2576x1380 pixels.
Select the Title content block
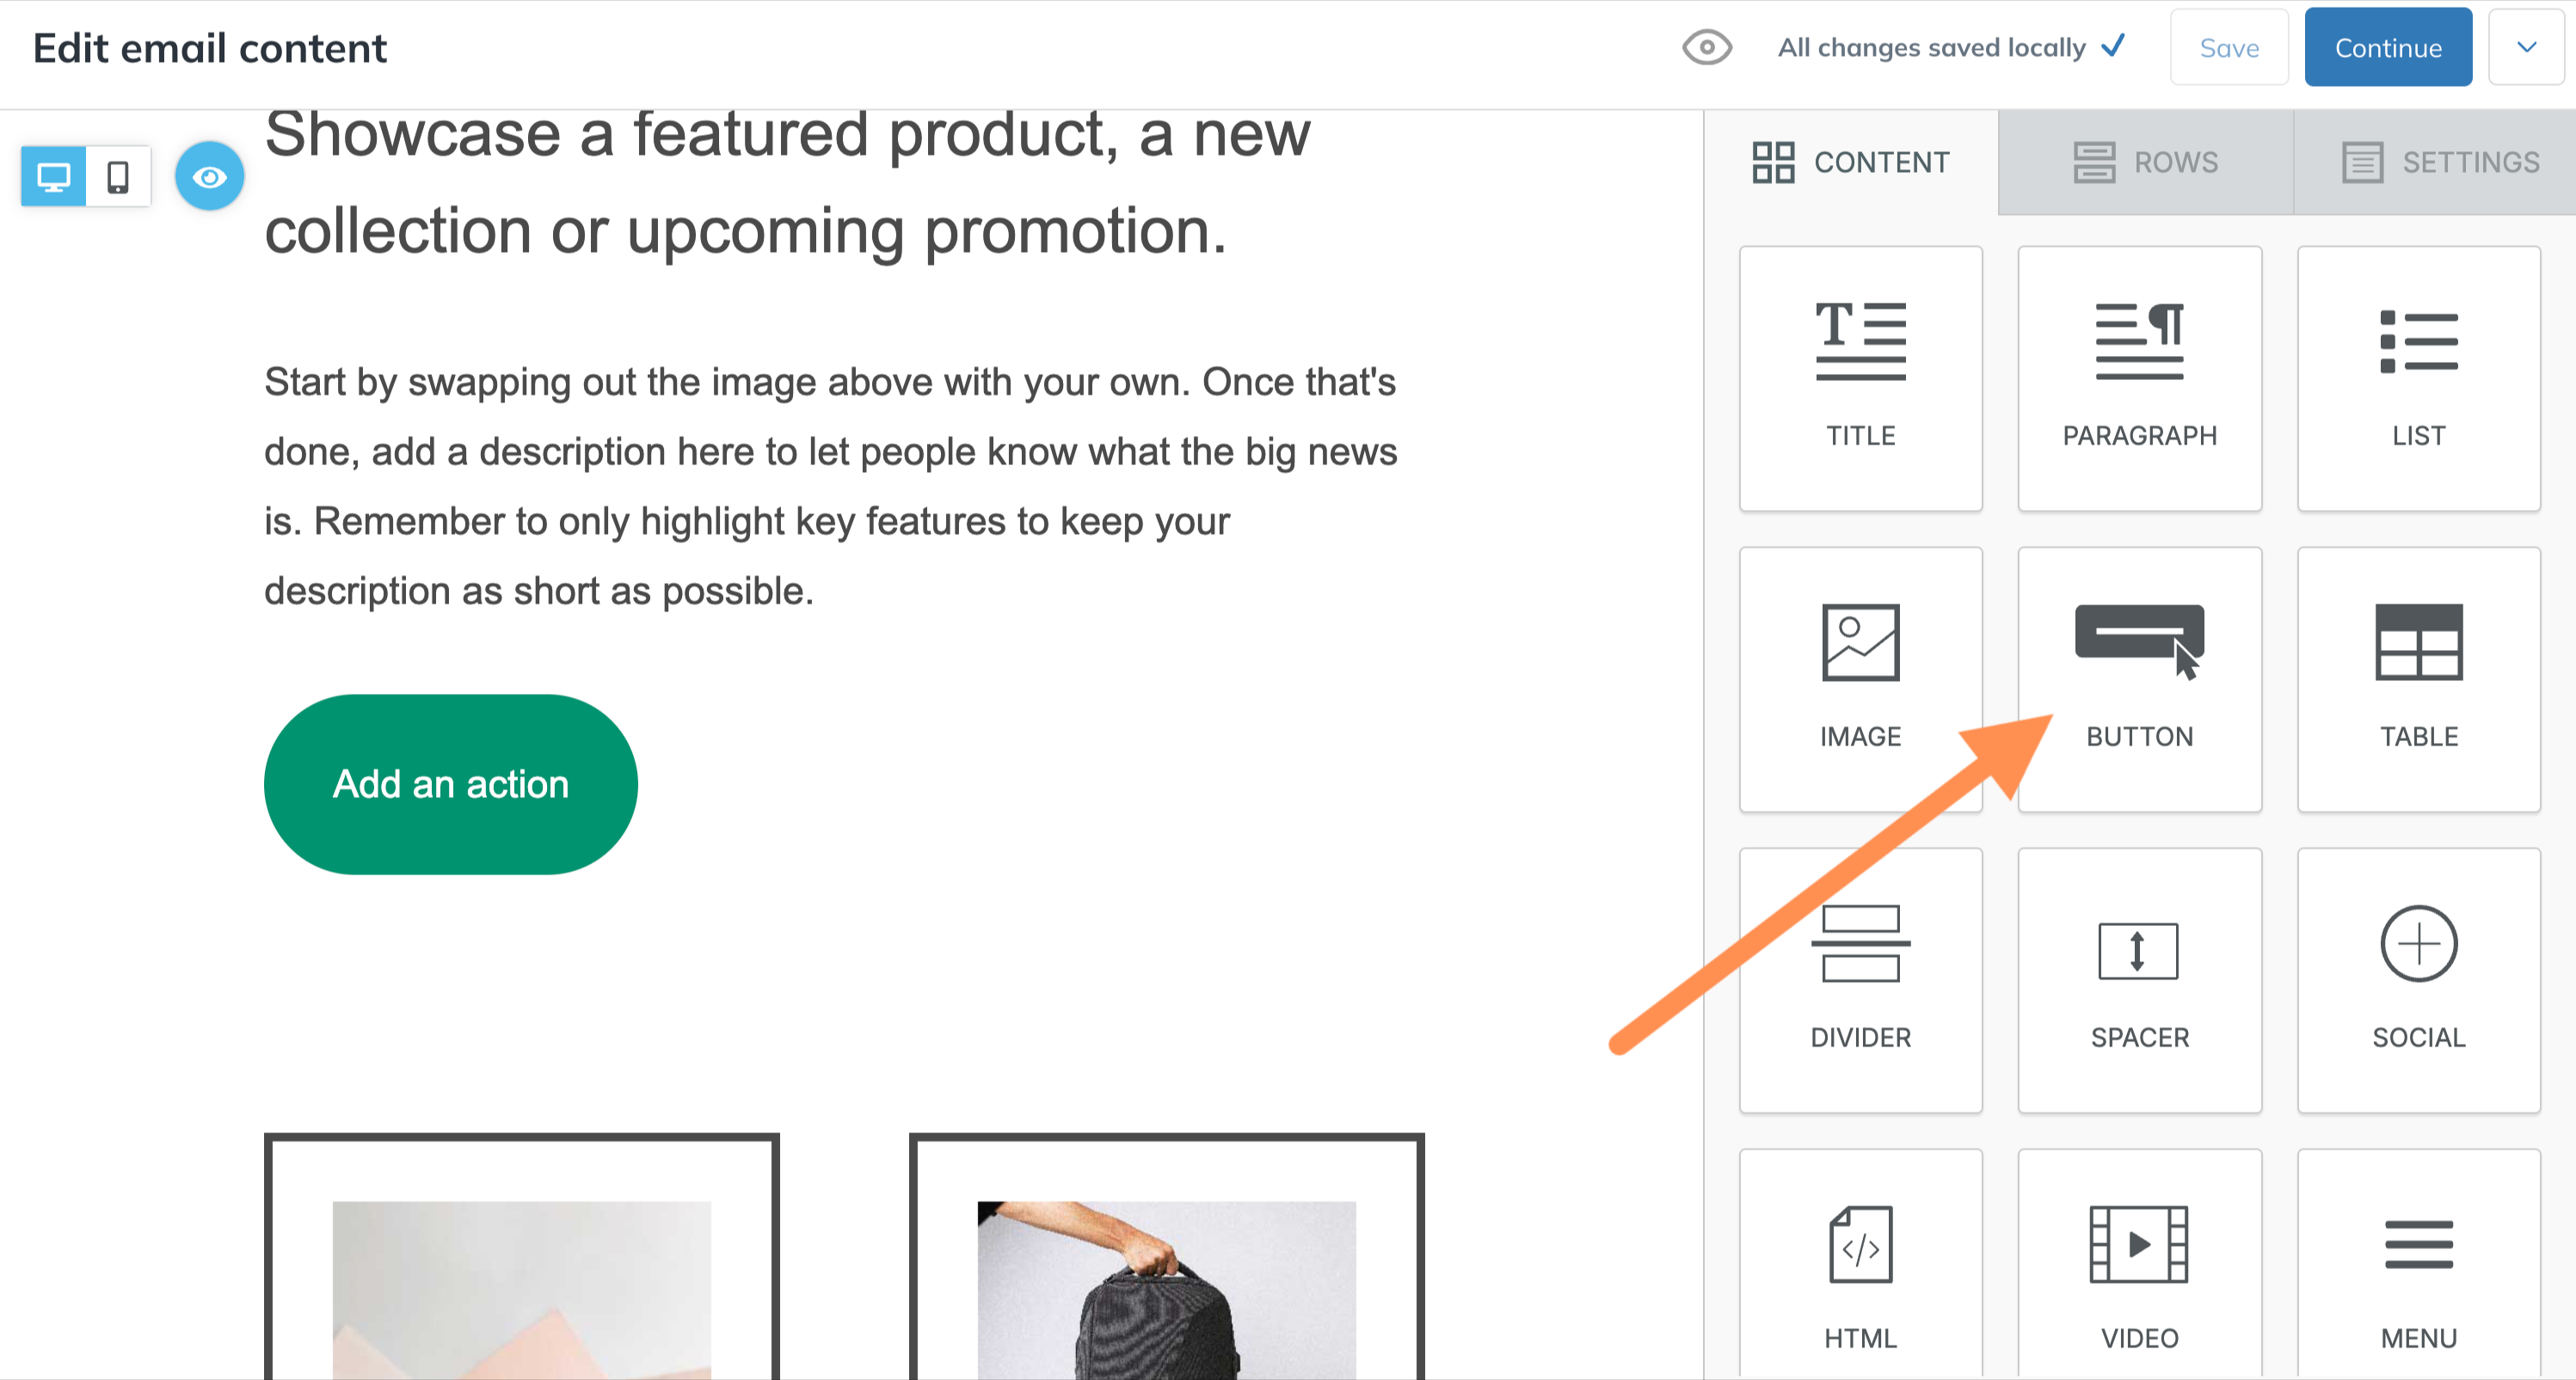pyautogui.click(x=1860, y=378)
